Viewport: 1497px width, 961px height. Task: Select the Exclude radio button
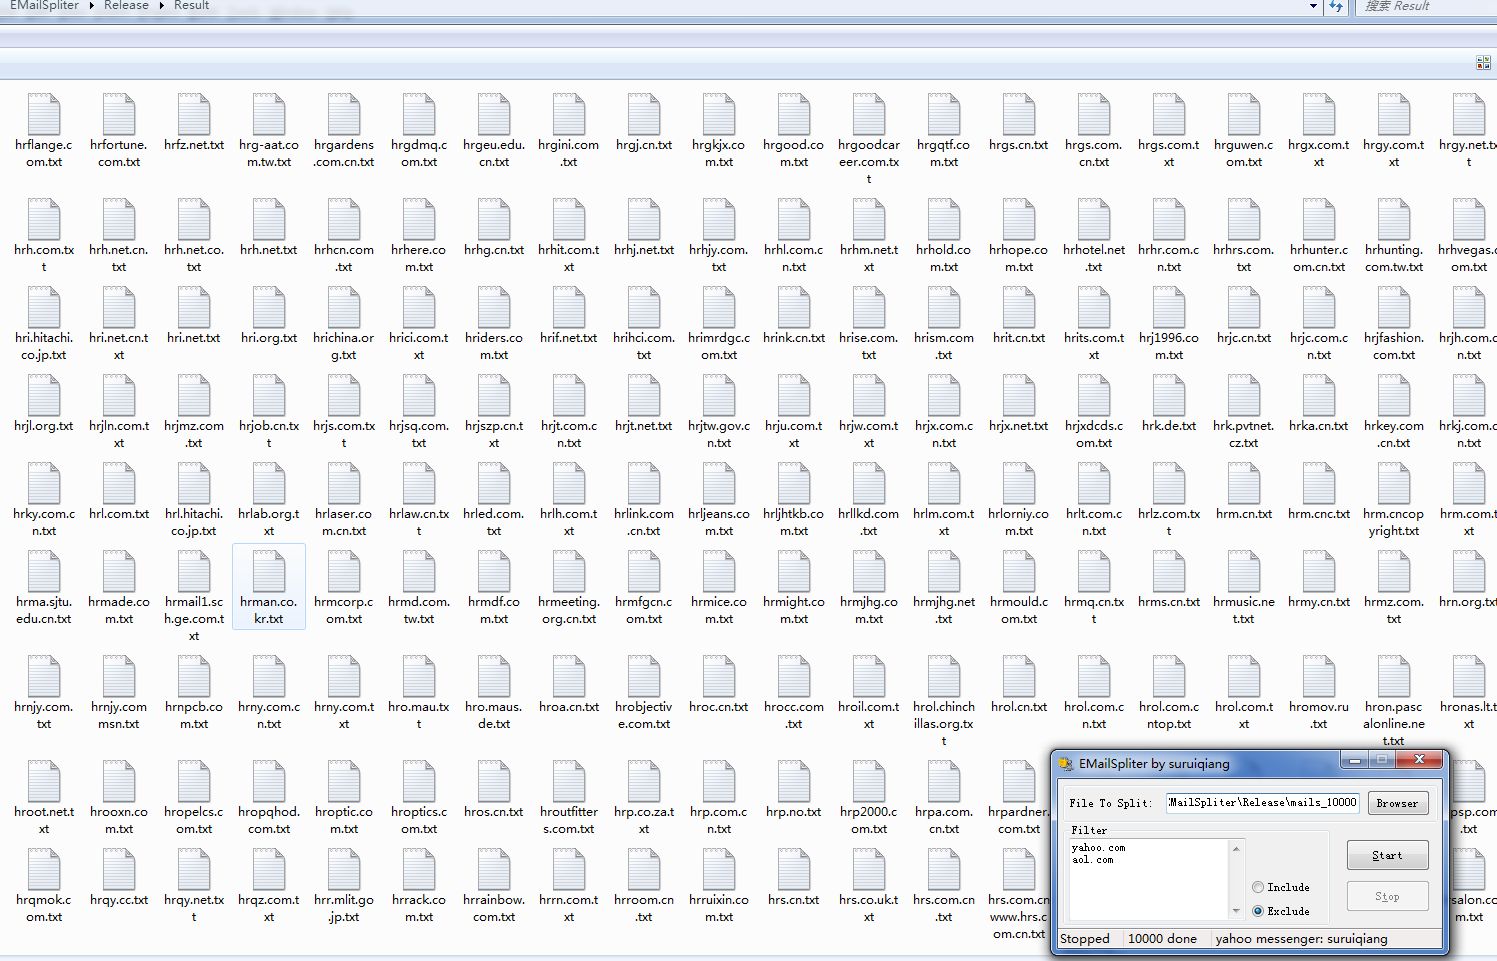1258,911
